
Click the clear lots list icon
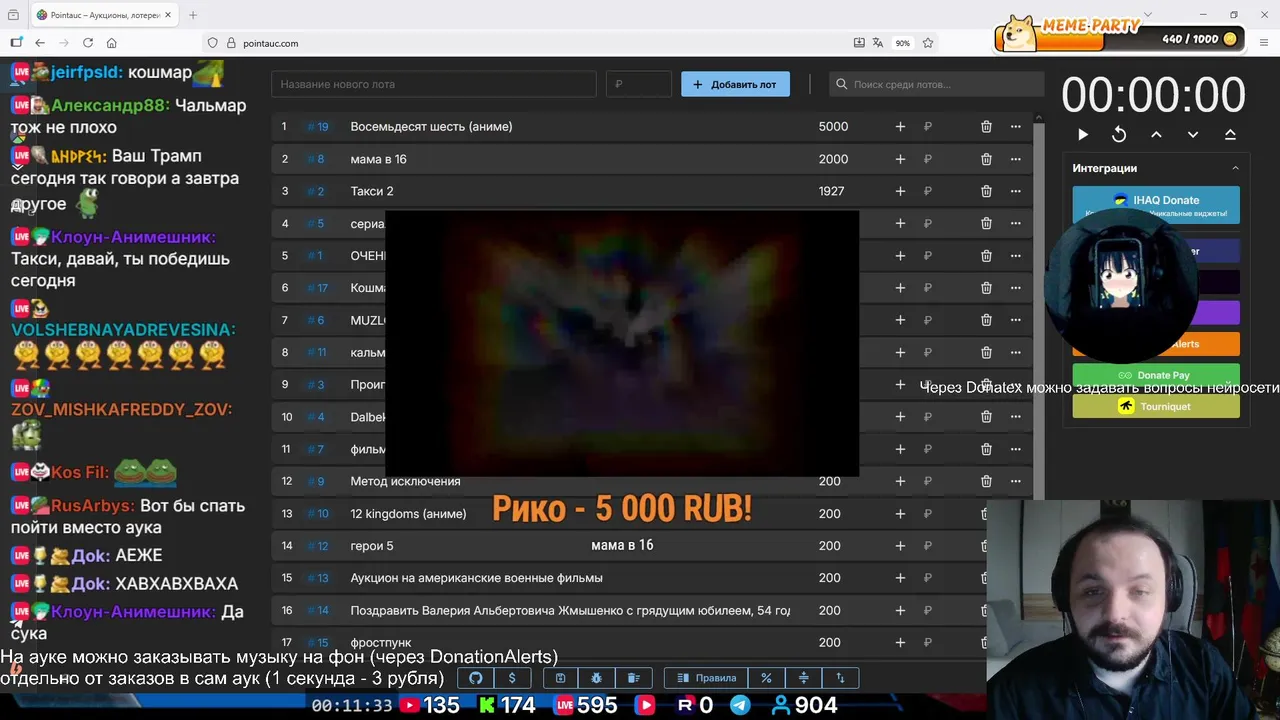click(633, 678)
